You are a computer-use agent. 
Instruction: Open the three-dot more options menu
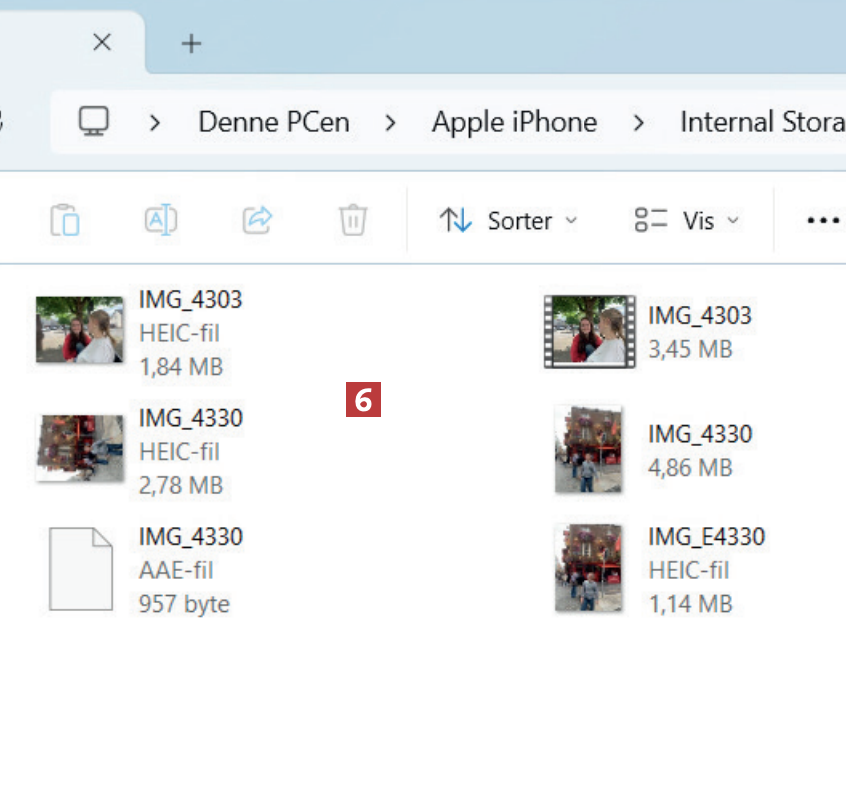pos(822,220)
